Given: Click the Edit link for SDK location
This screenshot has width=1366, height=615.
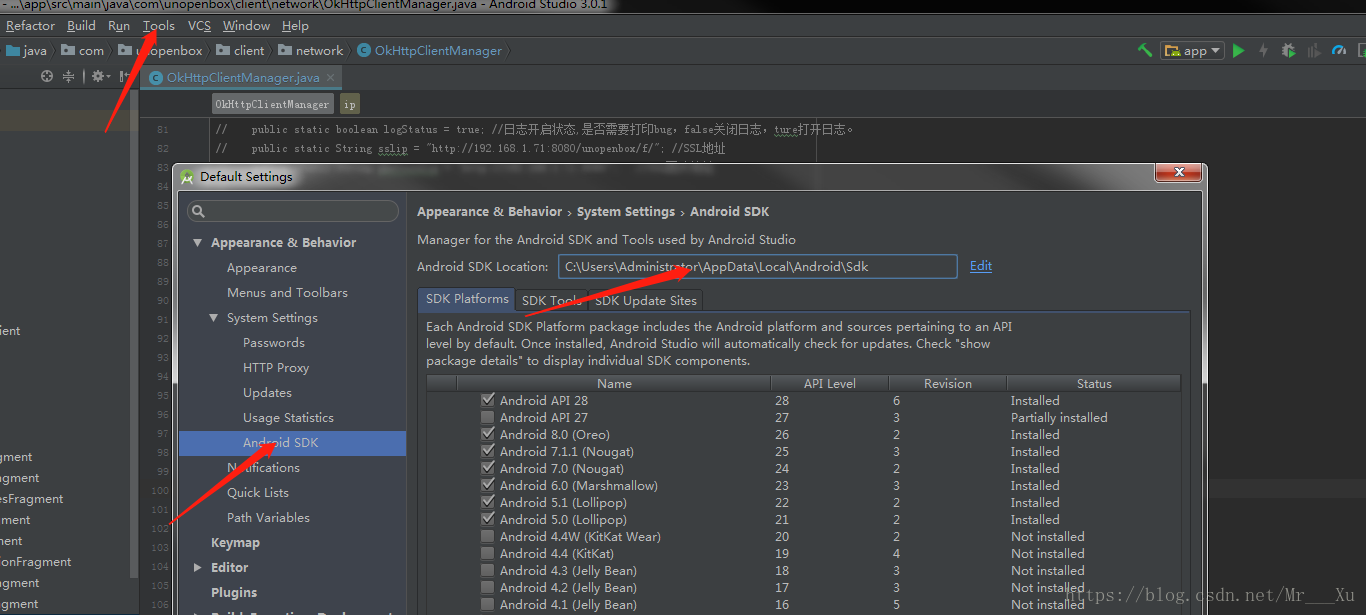Looking at the screenshot, I should coord(981,266).
